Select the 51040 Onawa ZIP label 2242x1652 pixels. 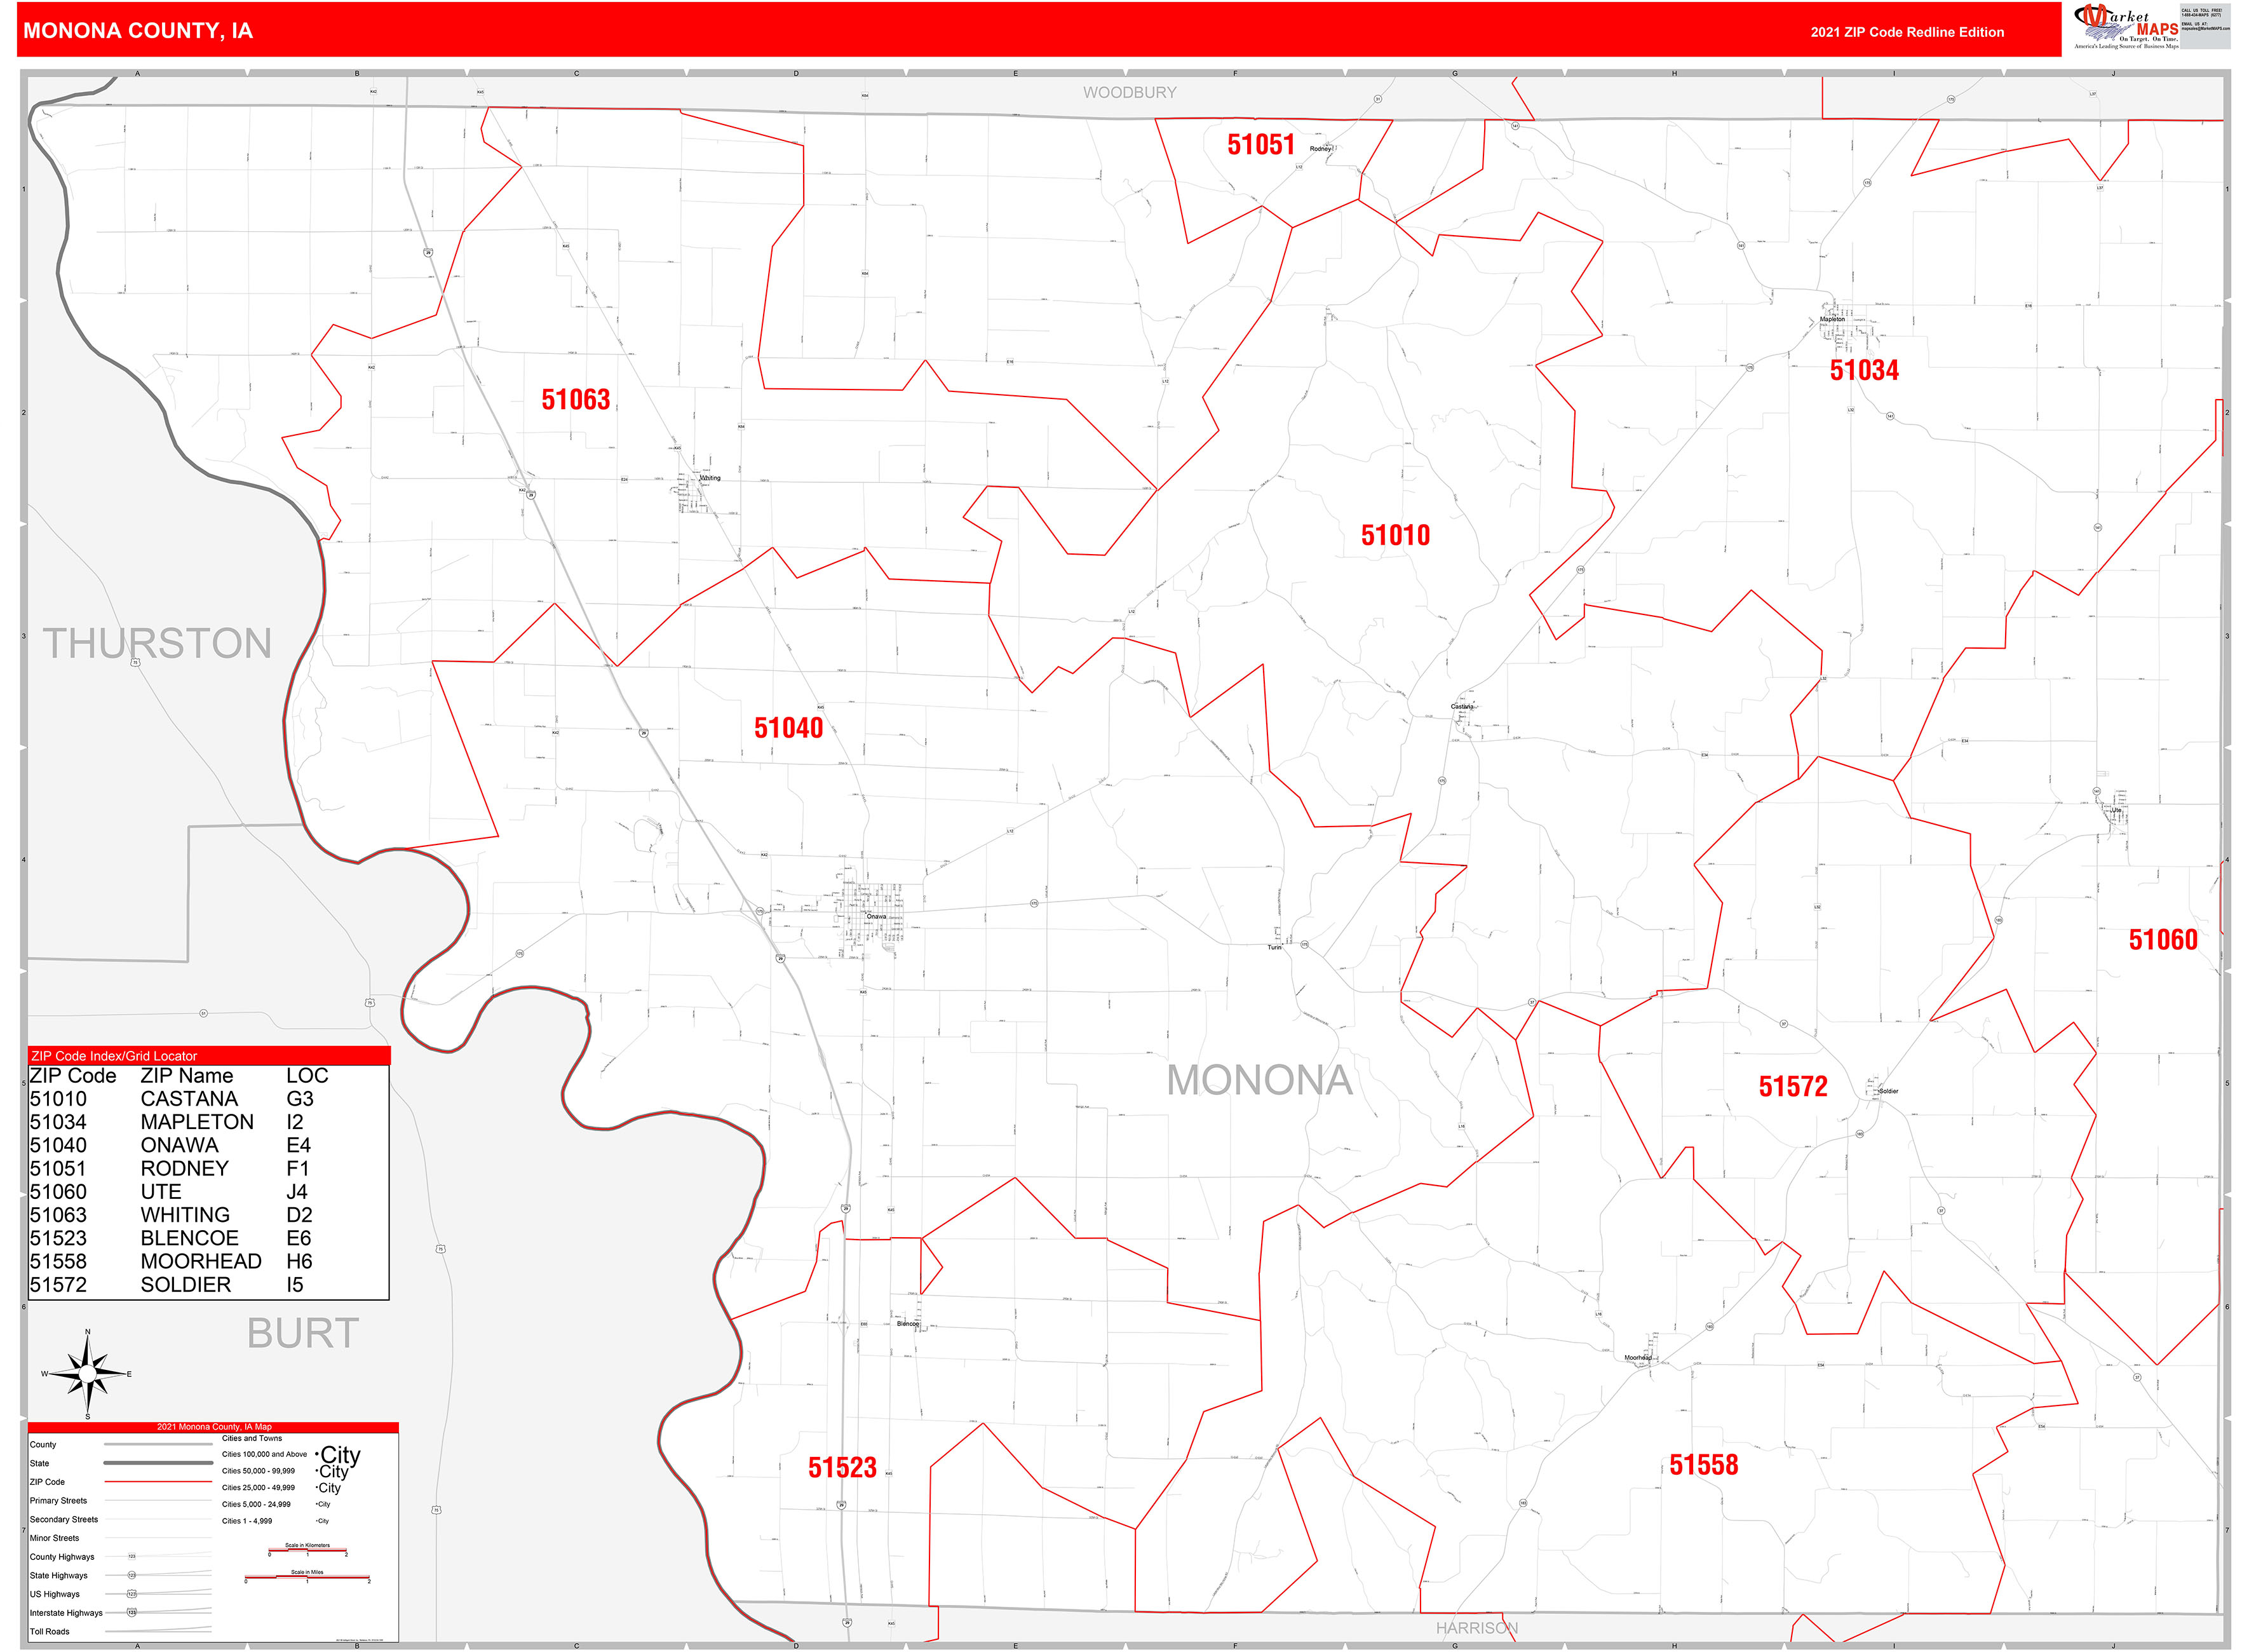click(x=789, y=728)
